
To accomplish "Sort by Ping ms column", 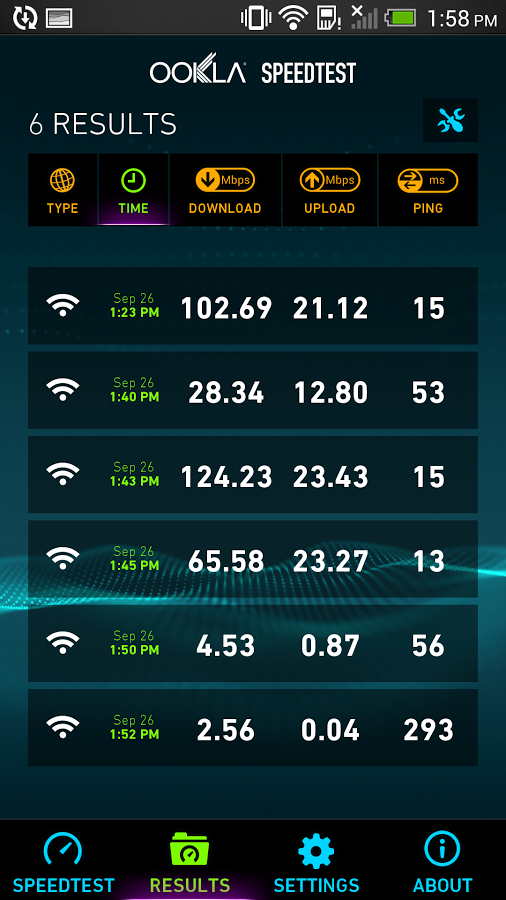I will click(x=428, y=189).
